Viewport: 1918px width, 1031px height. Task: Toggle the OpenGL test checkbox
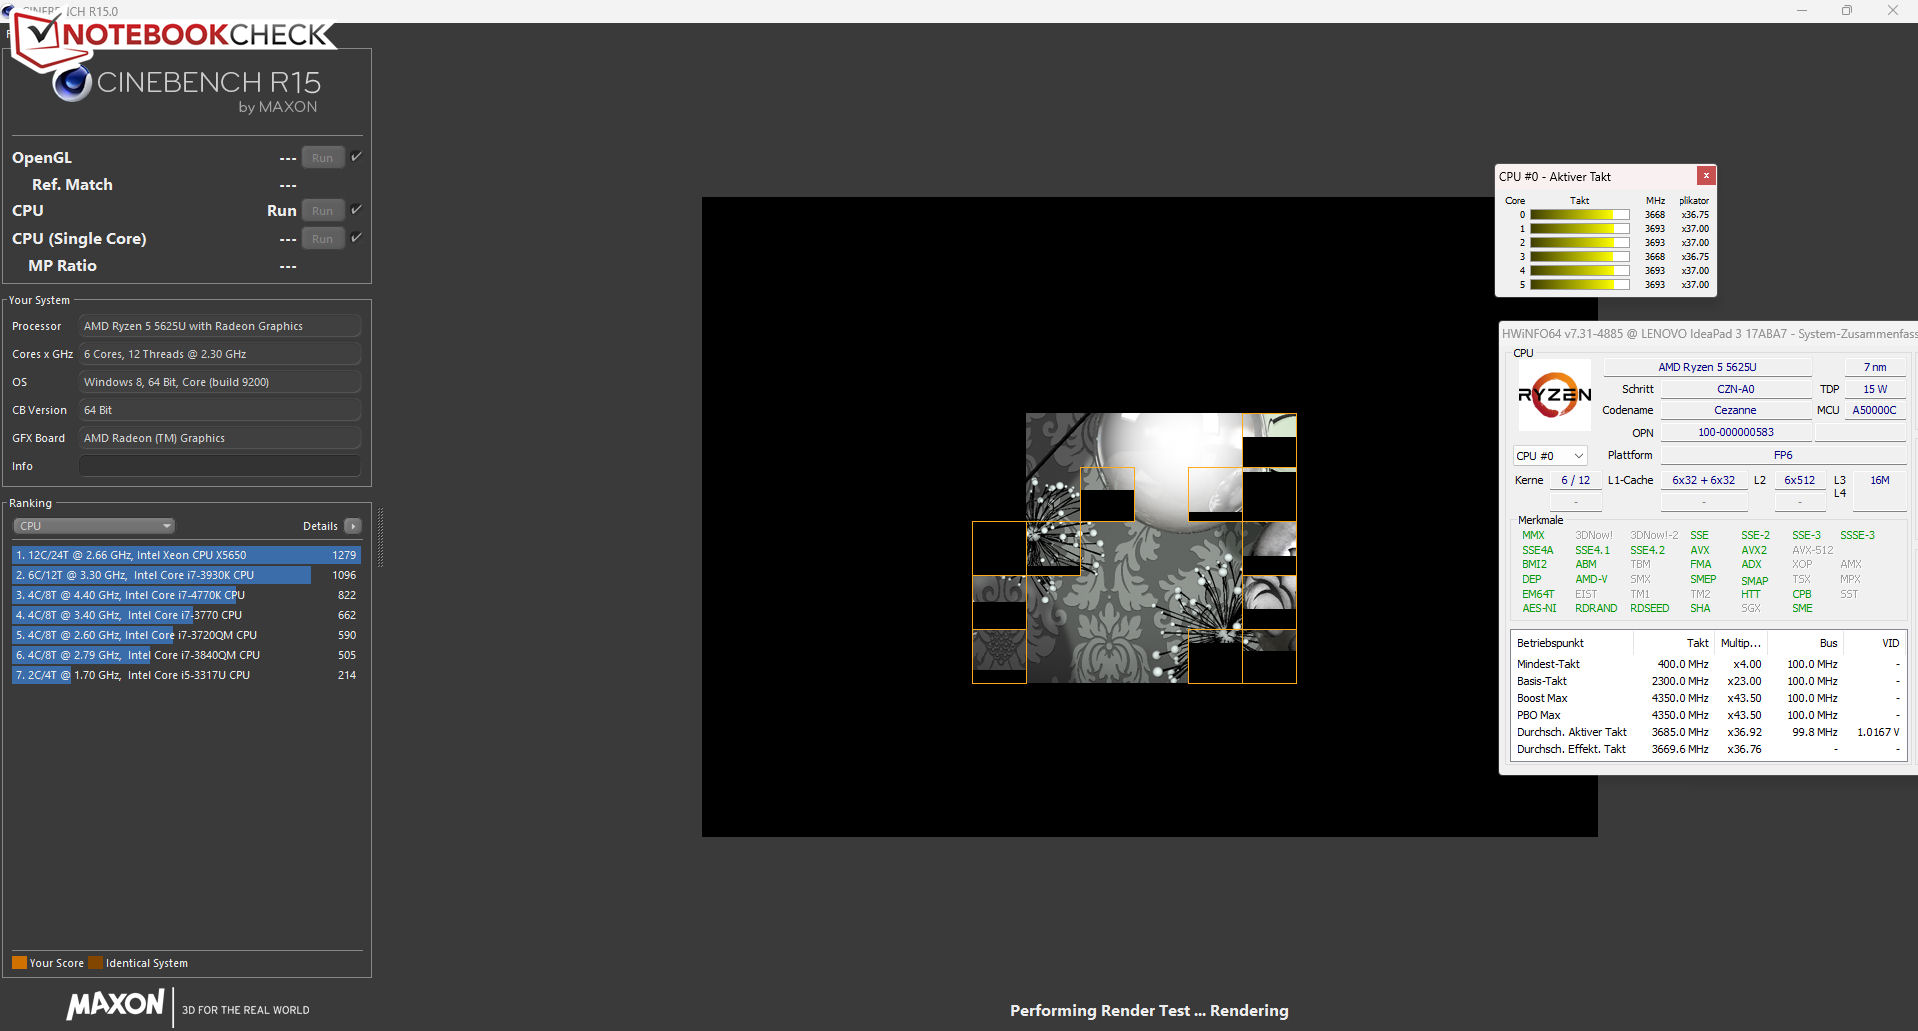click(356, 157)
